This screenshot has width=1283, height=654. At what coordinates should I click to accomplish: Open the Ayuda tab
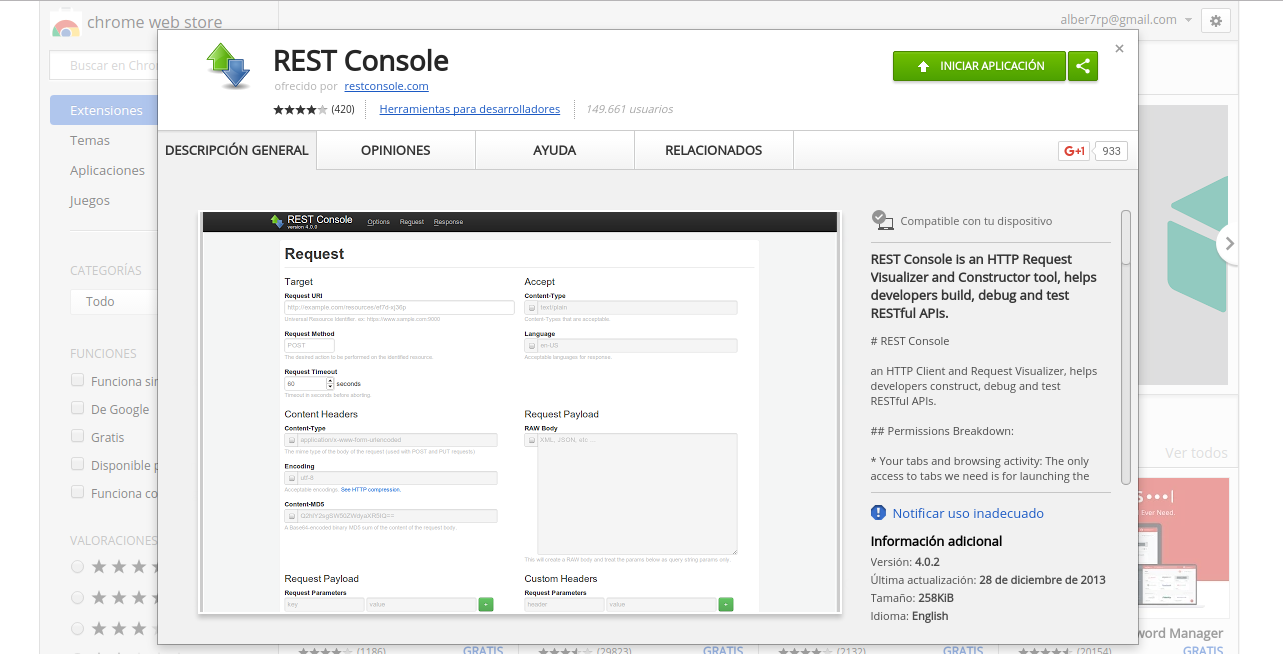[555, 150]
